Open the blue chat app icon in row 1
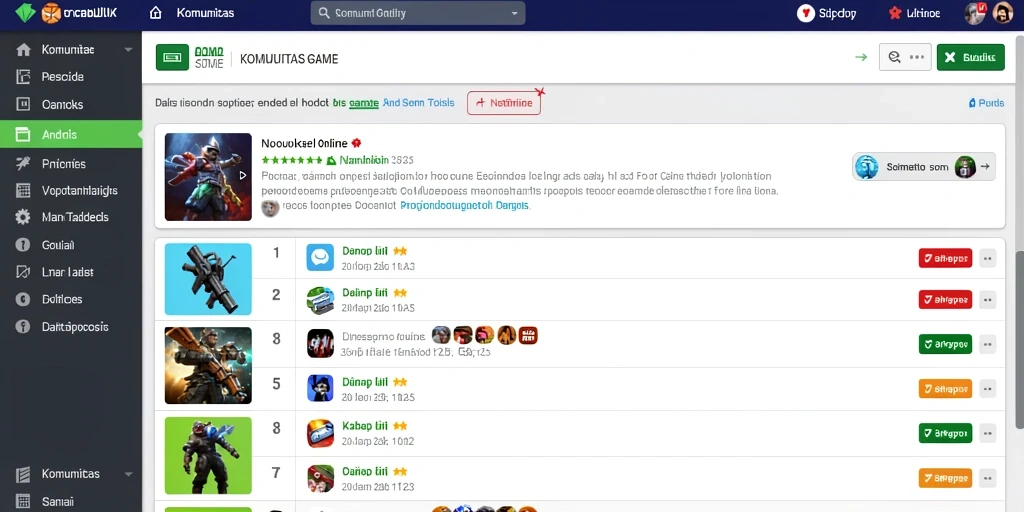Screen dimensions: 1024x512 (x=320, y=258)
